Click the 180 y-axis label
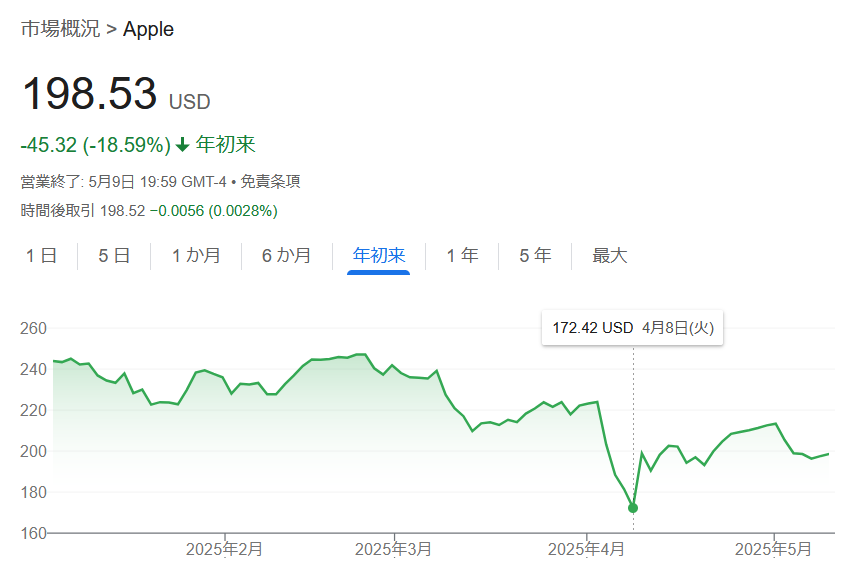 pyautogui.click(x=33, y=492)
